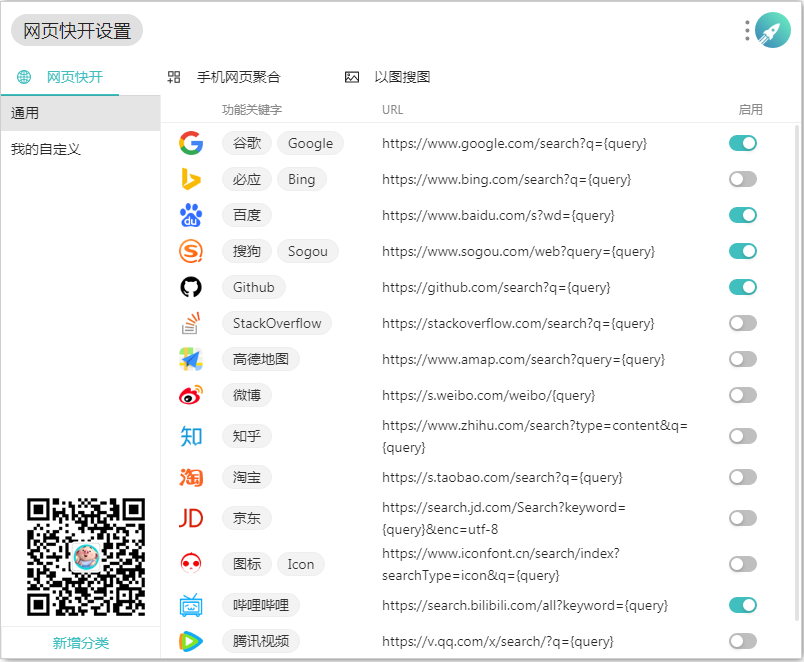Switch to the 网页快开 tab
The height and width of the screenshot is (662, 804).
pos(60,77)
